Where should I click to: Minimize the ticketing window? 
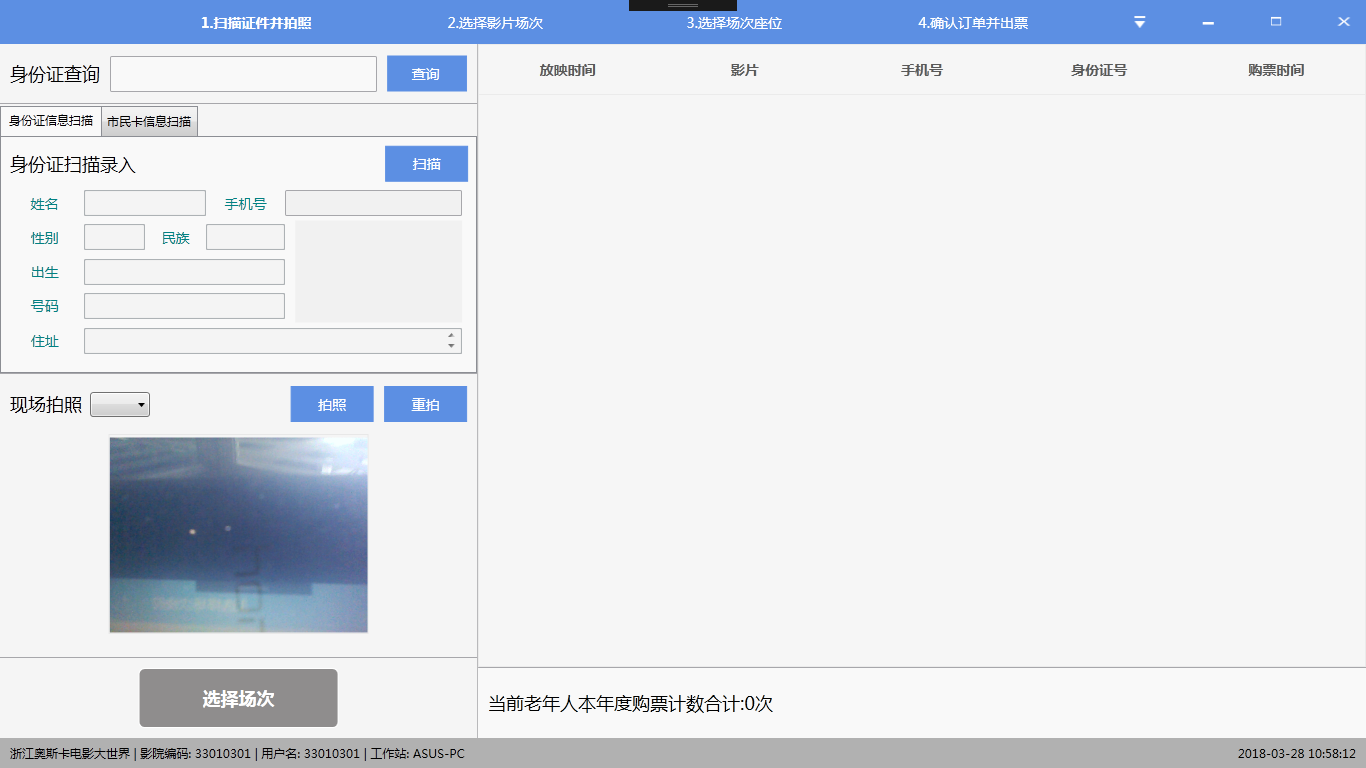[x=1208, y=22]
